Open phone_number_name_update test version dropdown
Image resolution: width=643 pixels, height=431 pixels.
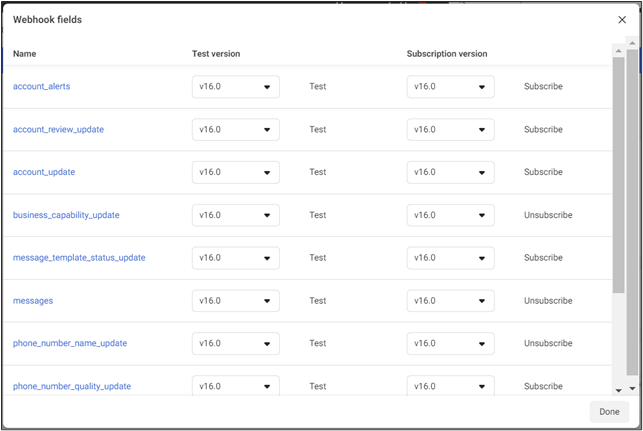(x=235, y=344)
